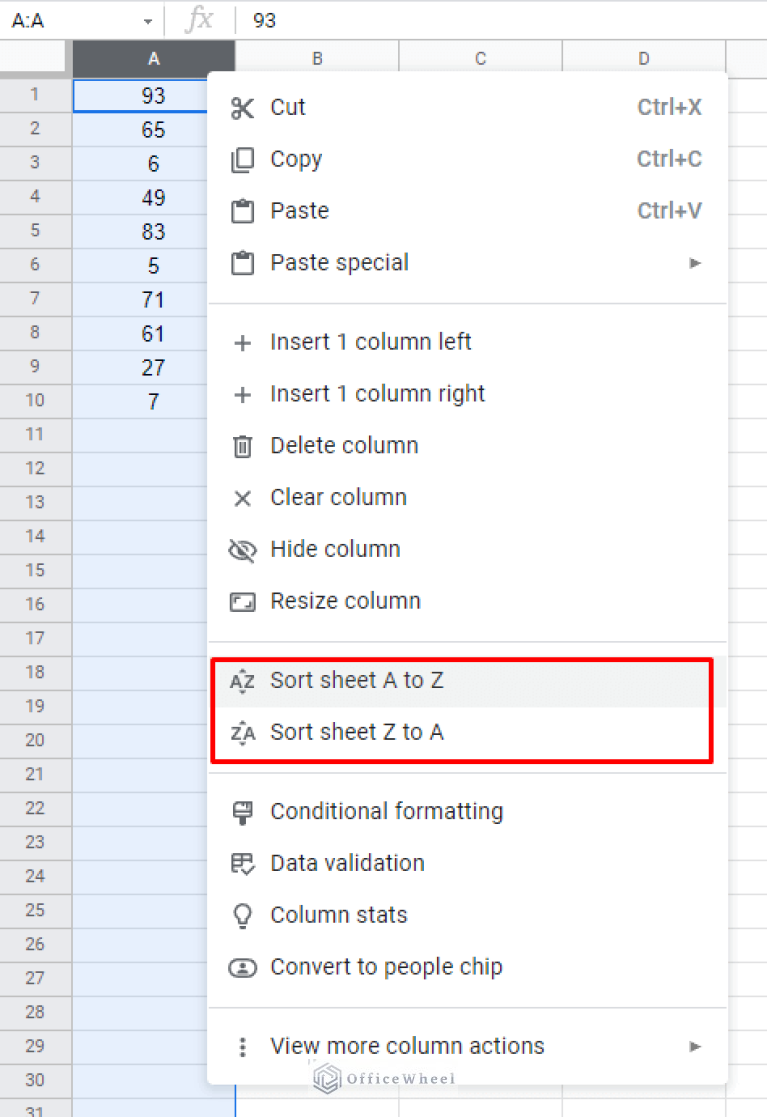Click the Column stats lightbulb icon
This screenshot has width=767, height=1117.
pos(242,916)
